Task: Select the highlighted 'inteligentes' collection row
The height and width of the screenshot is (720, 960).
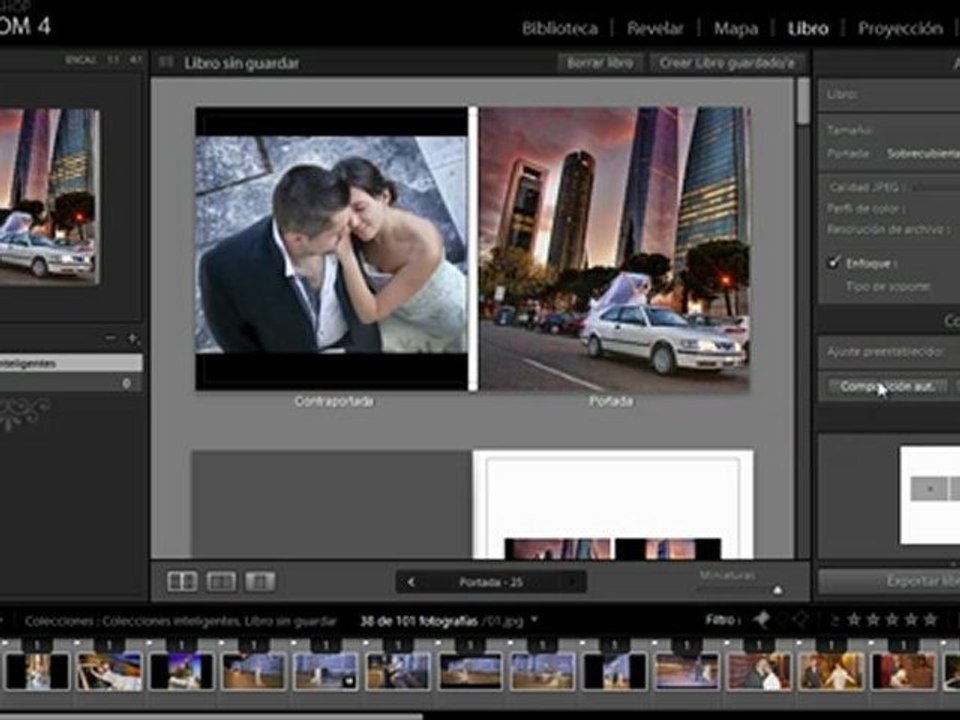Action: (71, 363)
